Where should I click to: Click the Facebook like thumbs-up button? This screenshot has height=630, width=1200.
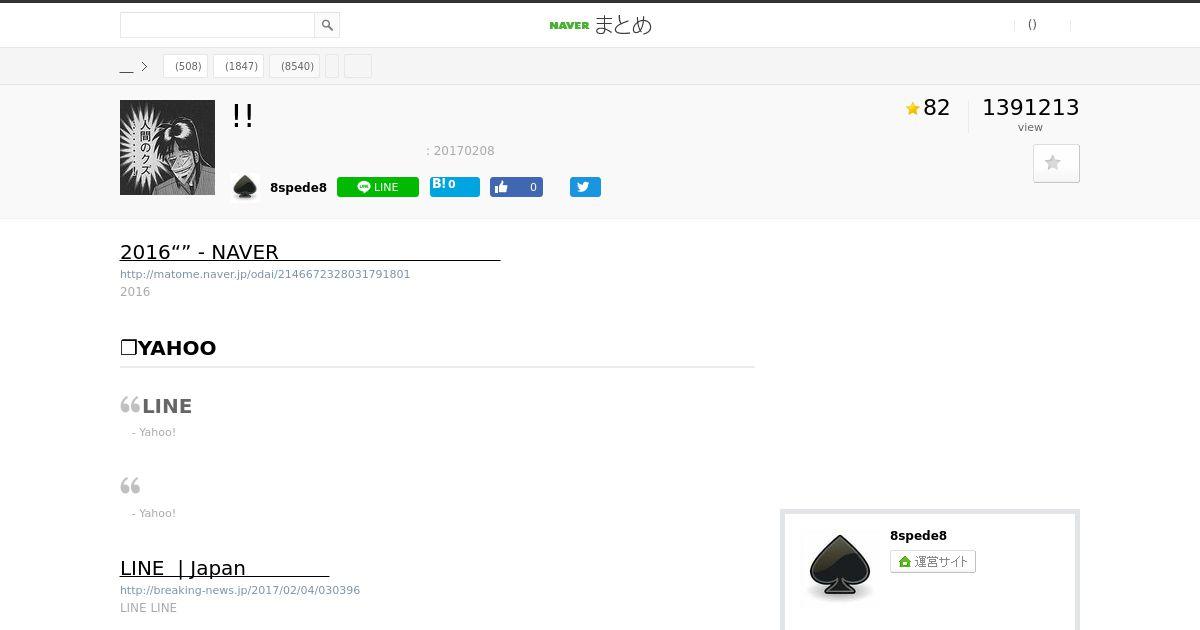pos(516,187)
